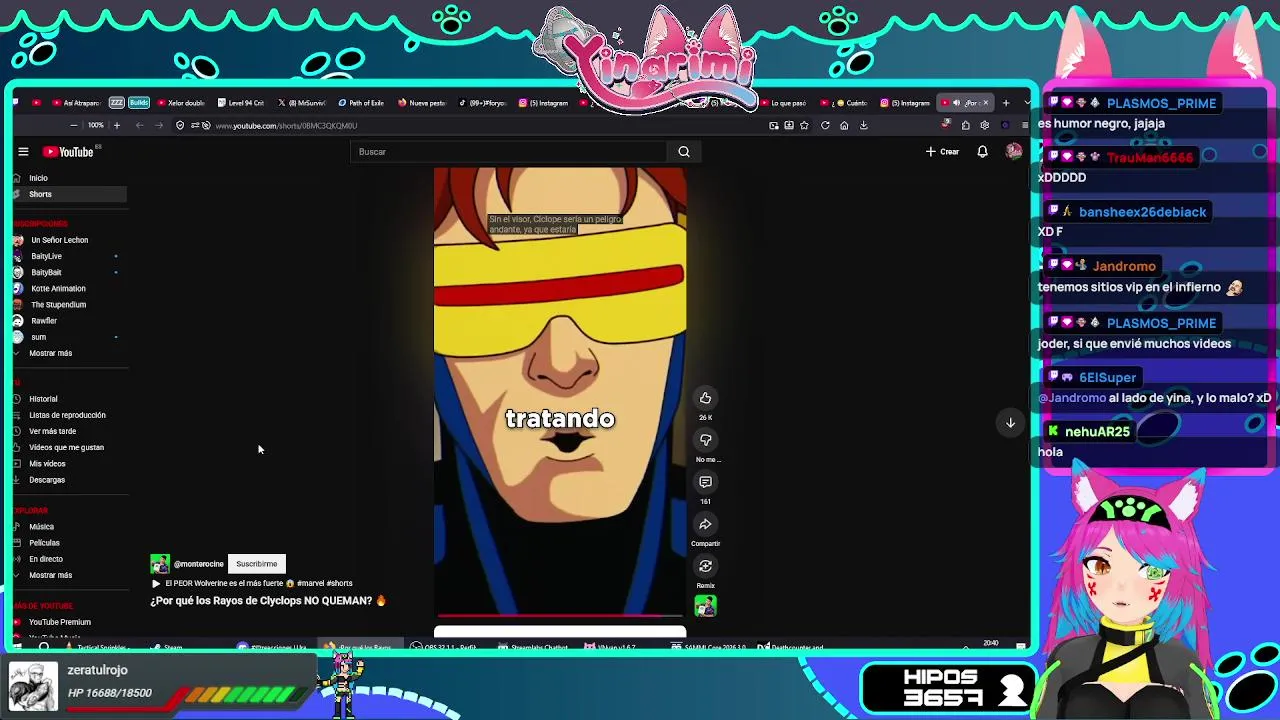Open The Stupendium channel
The width and height of the screenshot is (1280, 720).
click(58, 304)
